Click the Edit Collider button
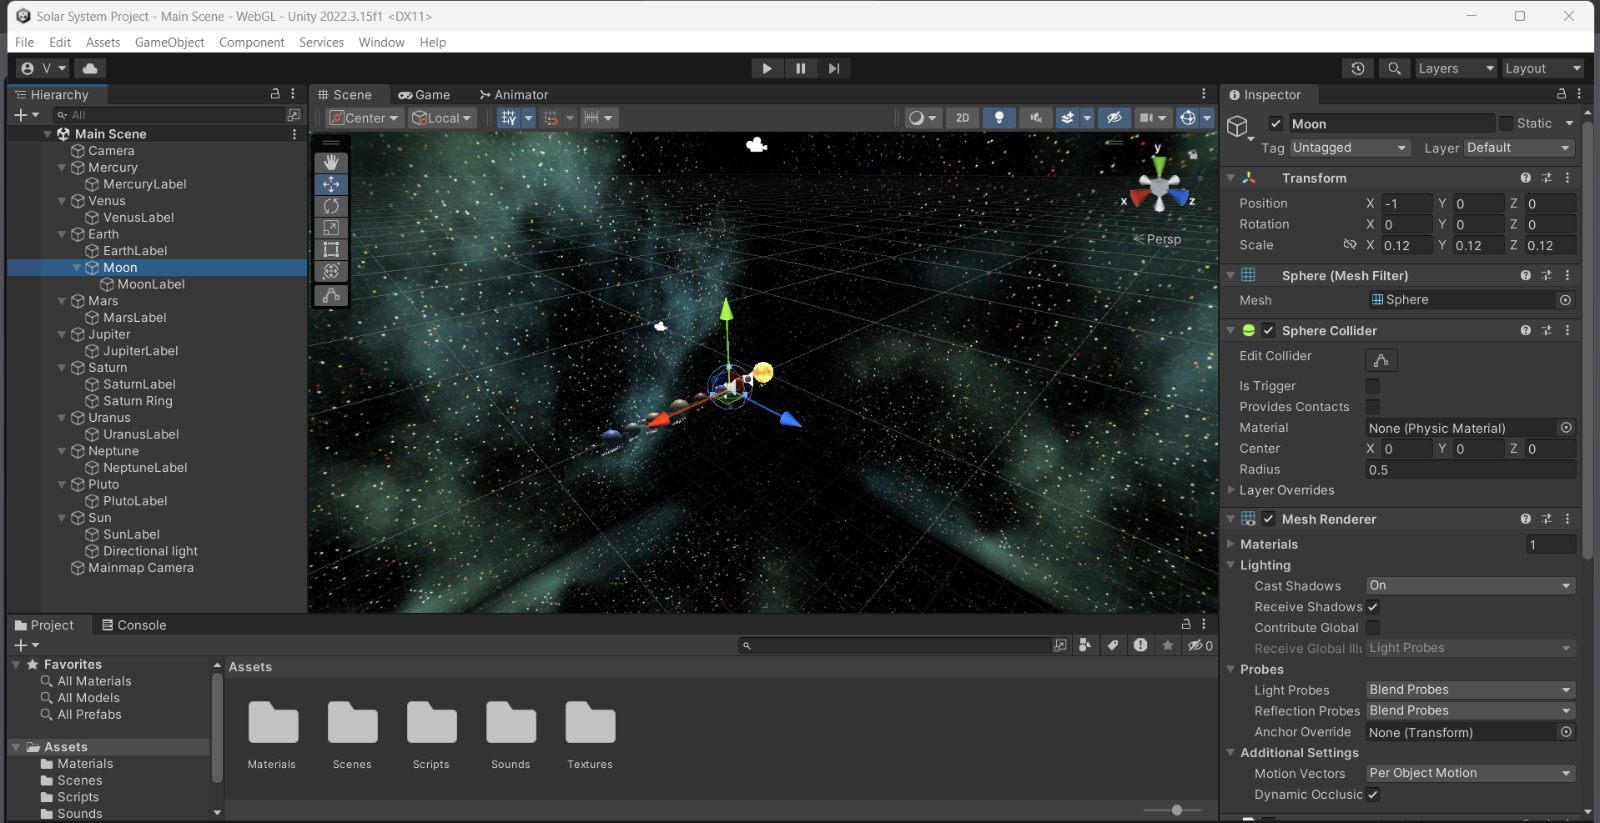Screen dimensions: 1600x823 pyautogui.click(x=1381, y=360)
